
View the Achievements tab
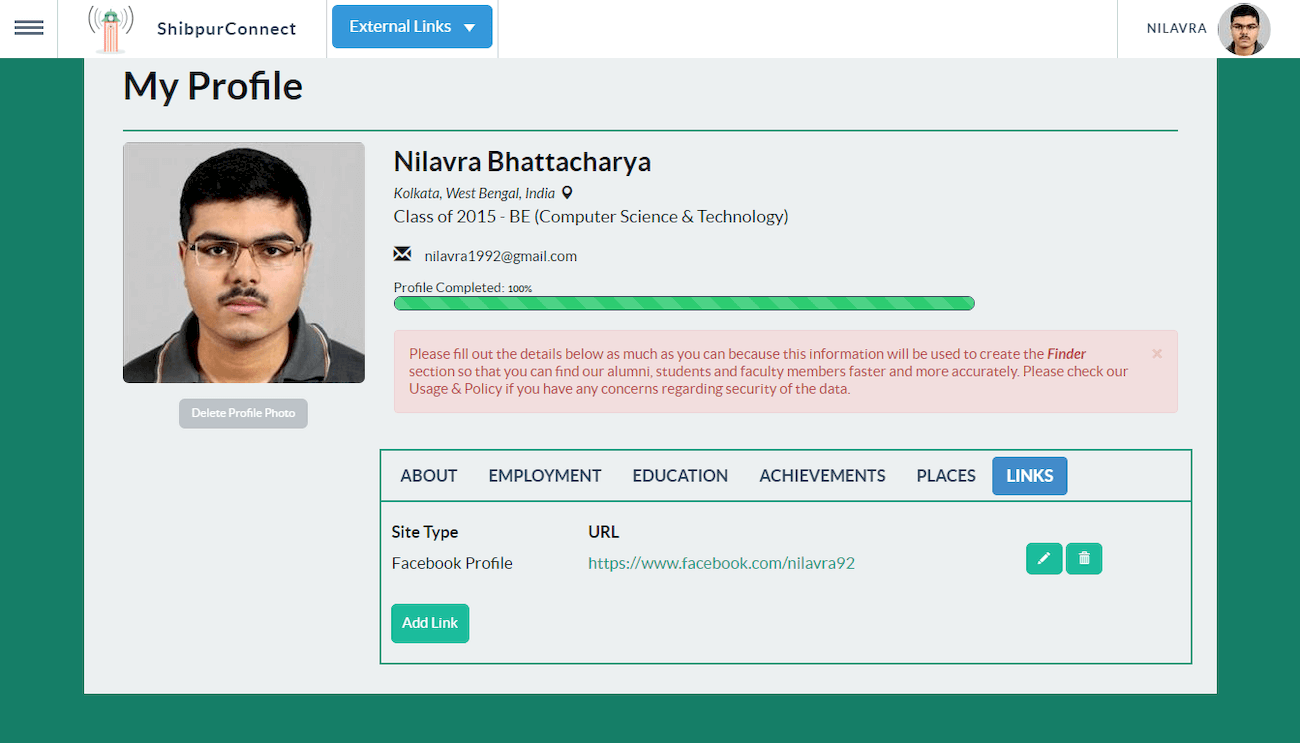point(822,476)
